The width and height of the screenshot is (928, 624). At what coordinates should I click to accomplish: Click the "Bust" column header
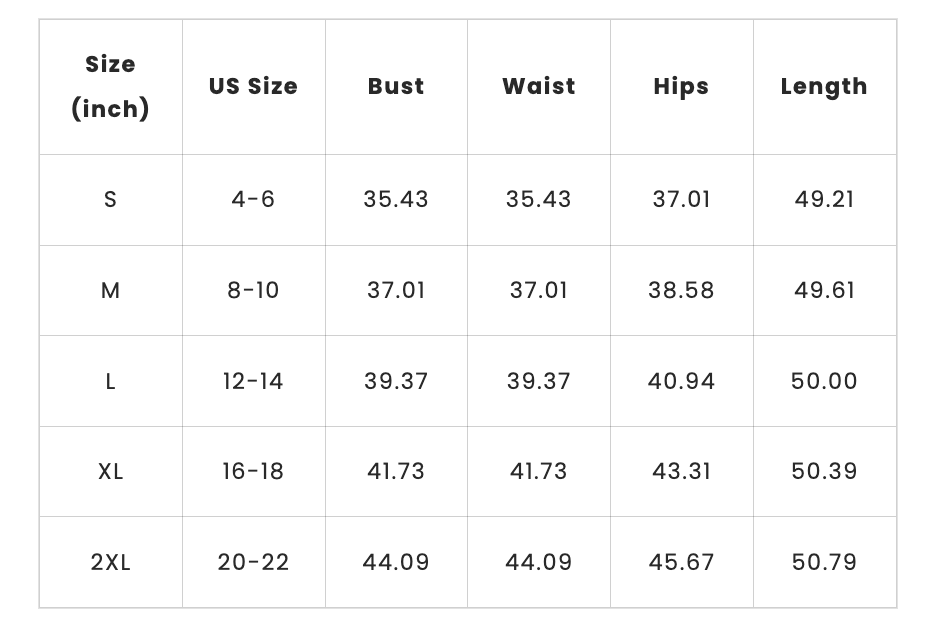click(396, 86)
